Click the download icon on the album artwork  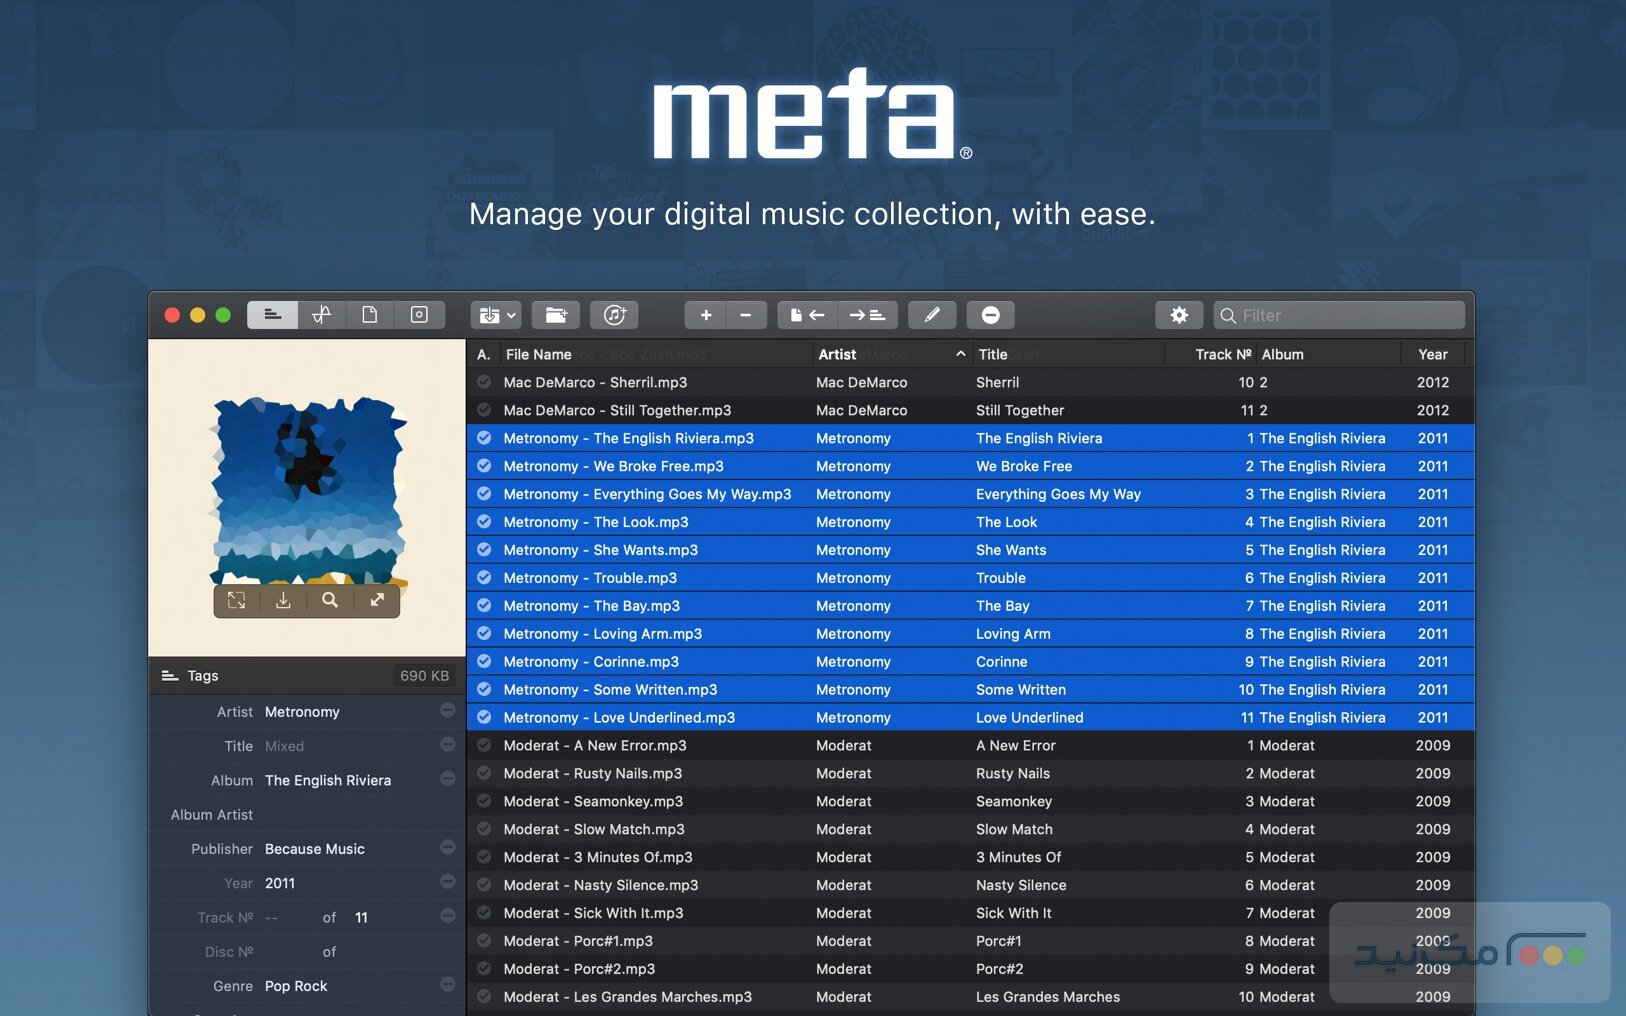point(284,600)
